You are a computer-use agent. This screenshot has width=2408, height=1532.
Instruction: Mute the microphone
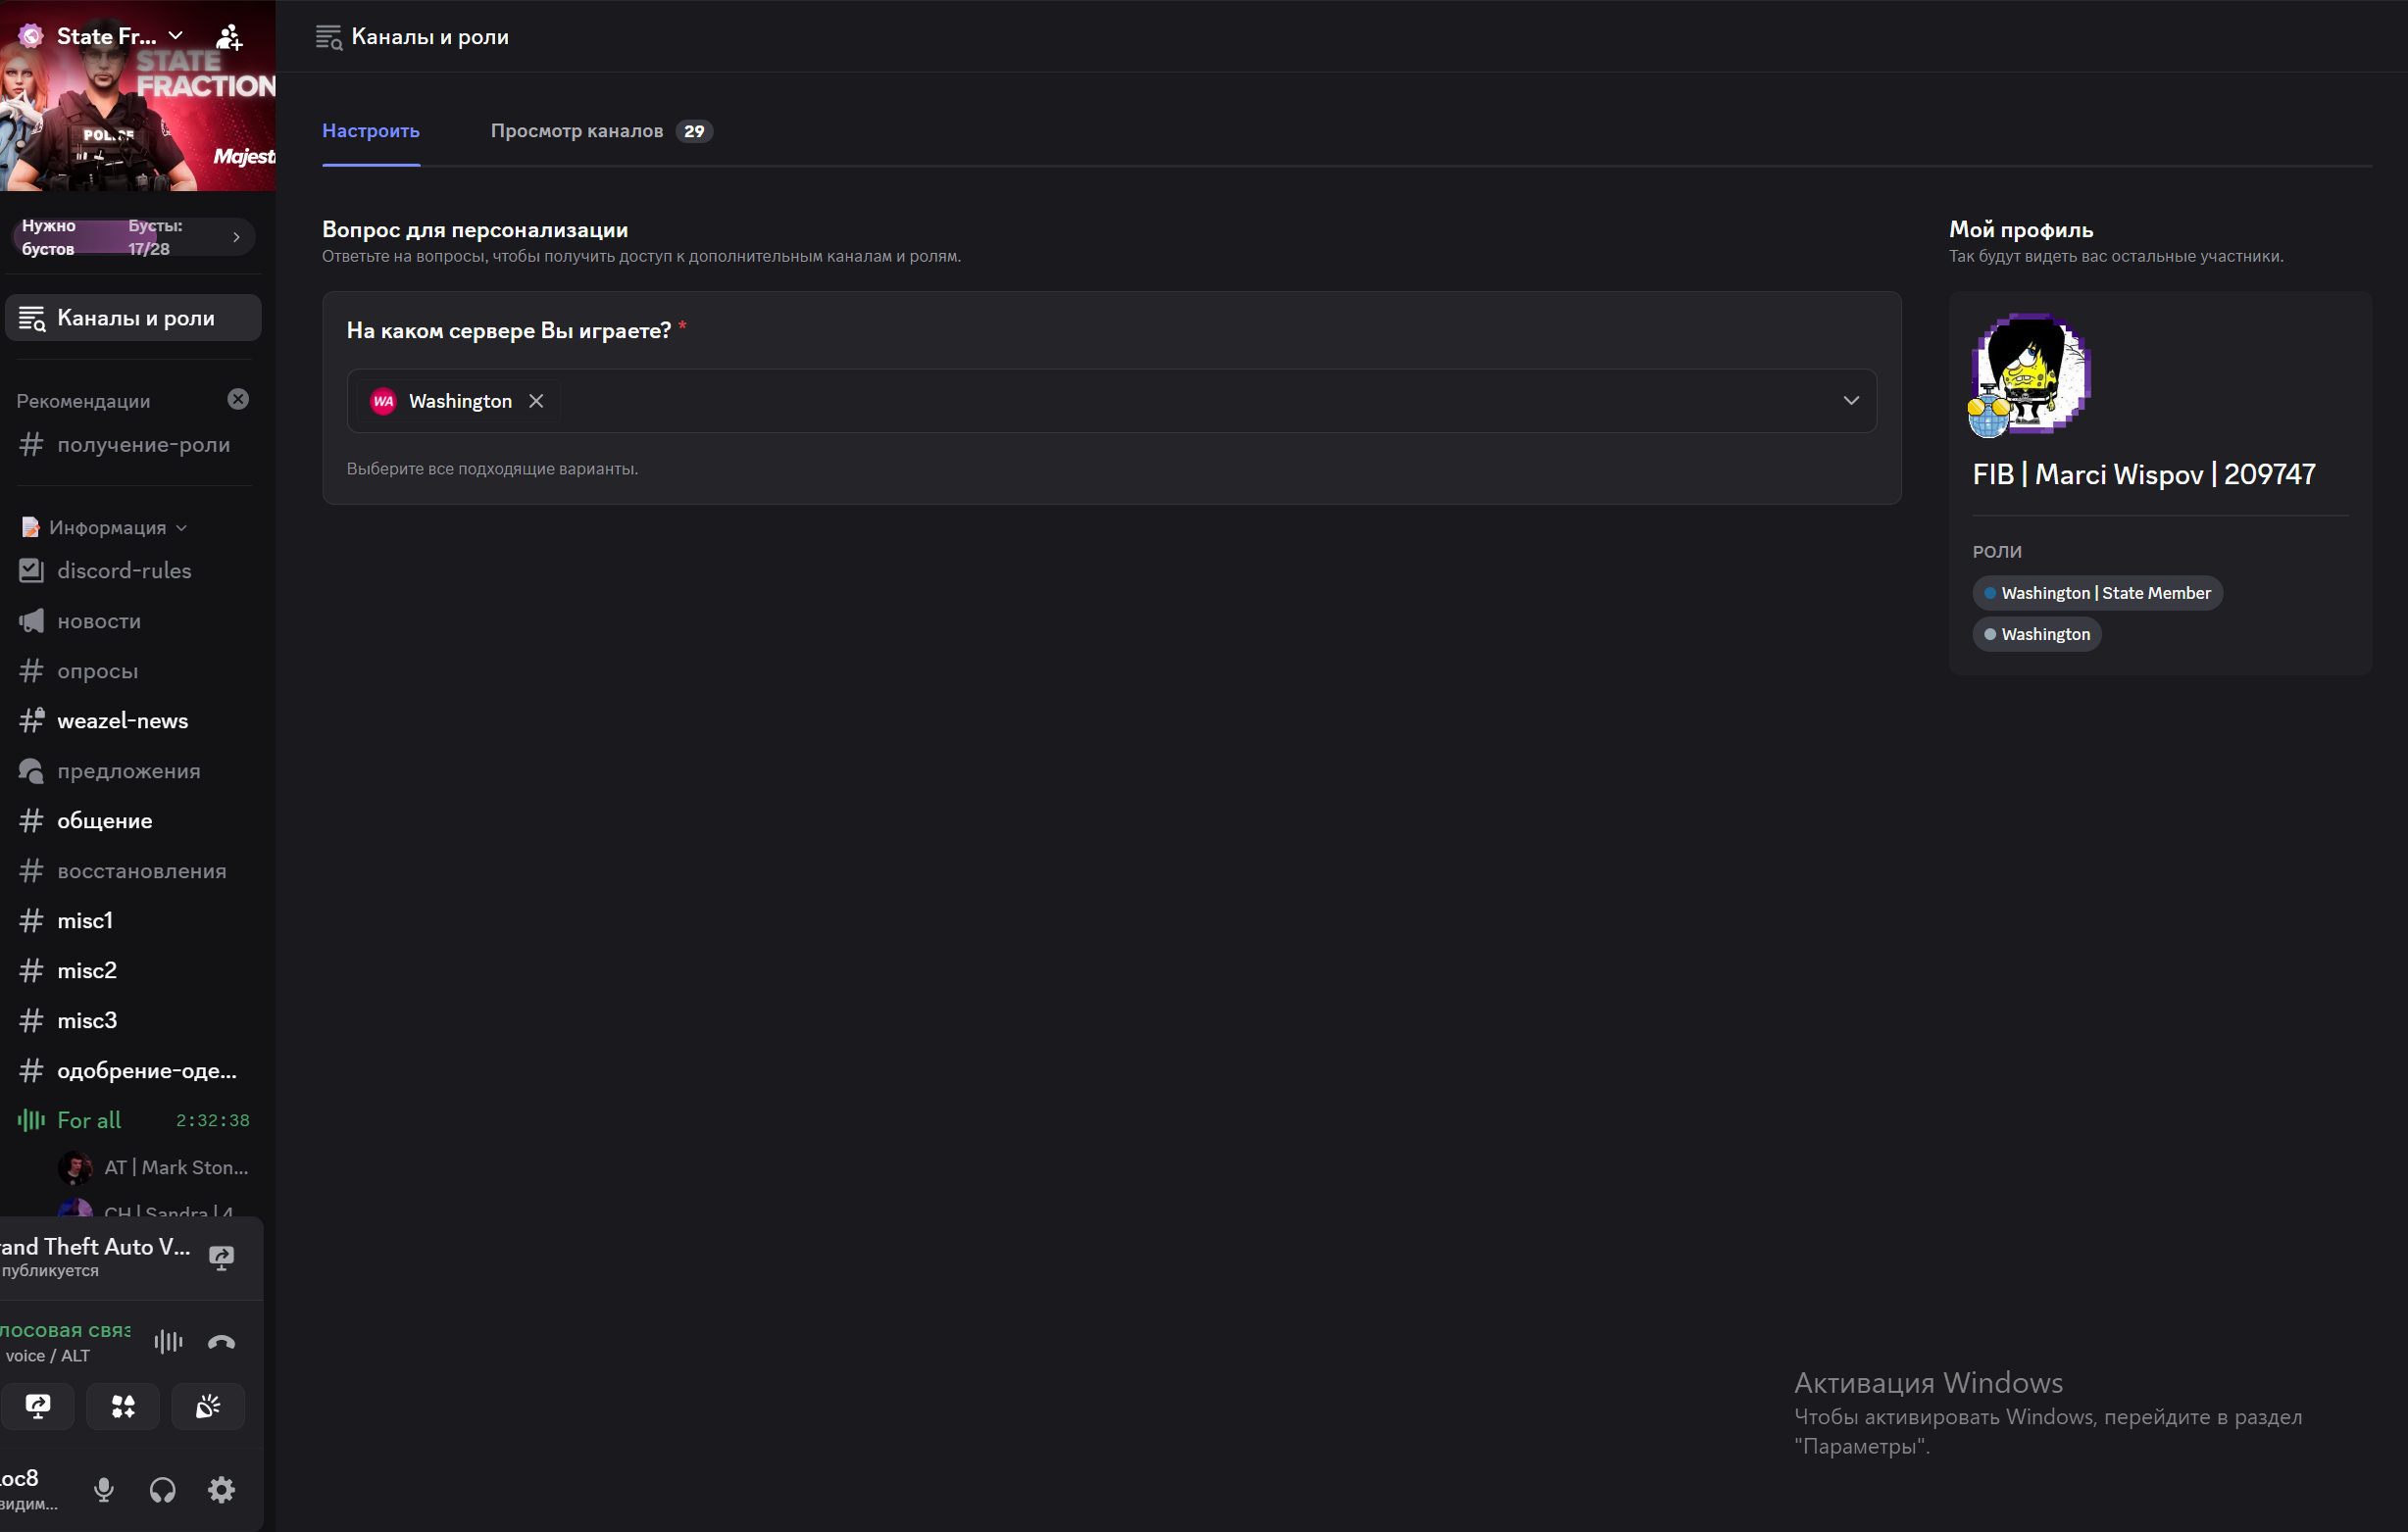(x=103, y=1490)
